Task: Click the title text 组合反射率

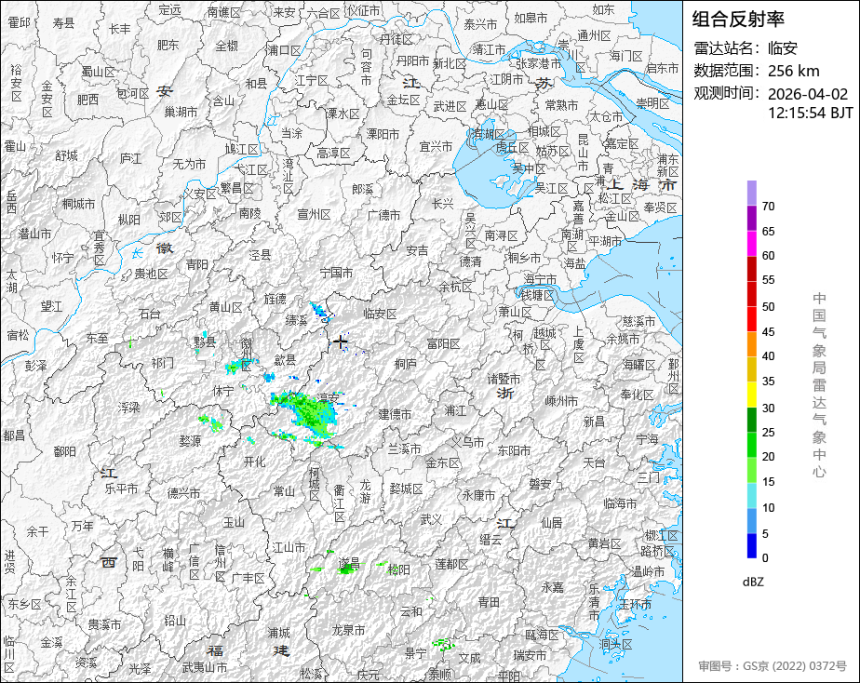Action: coord(738,19)
